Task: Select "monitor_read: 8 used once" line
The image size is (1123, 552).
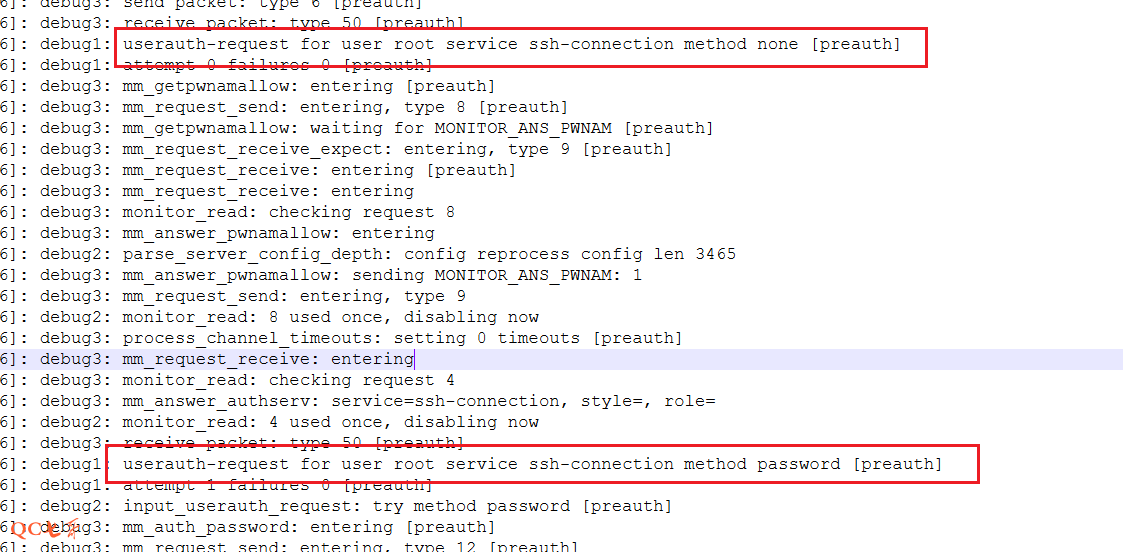Action: (x=330, y=317)
